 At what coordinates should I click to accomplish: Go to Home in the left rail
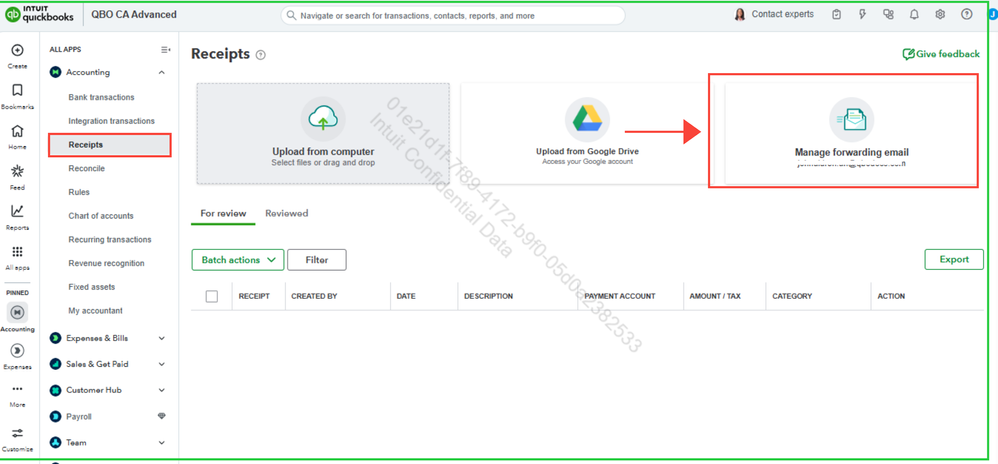click(17, 131)
